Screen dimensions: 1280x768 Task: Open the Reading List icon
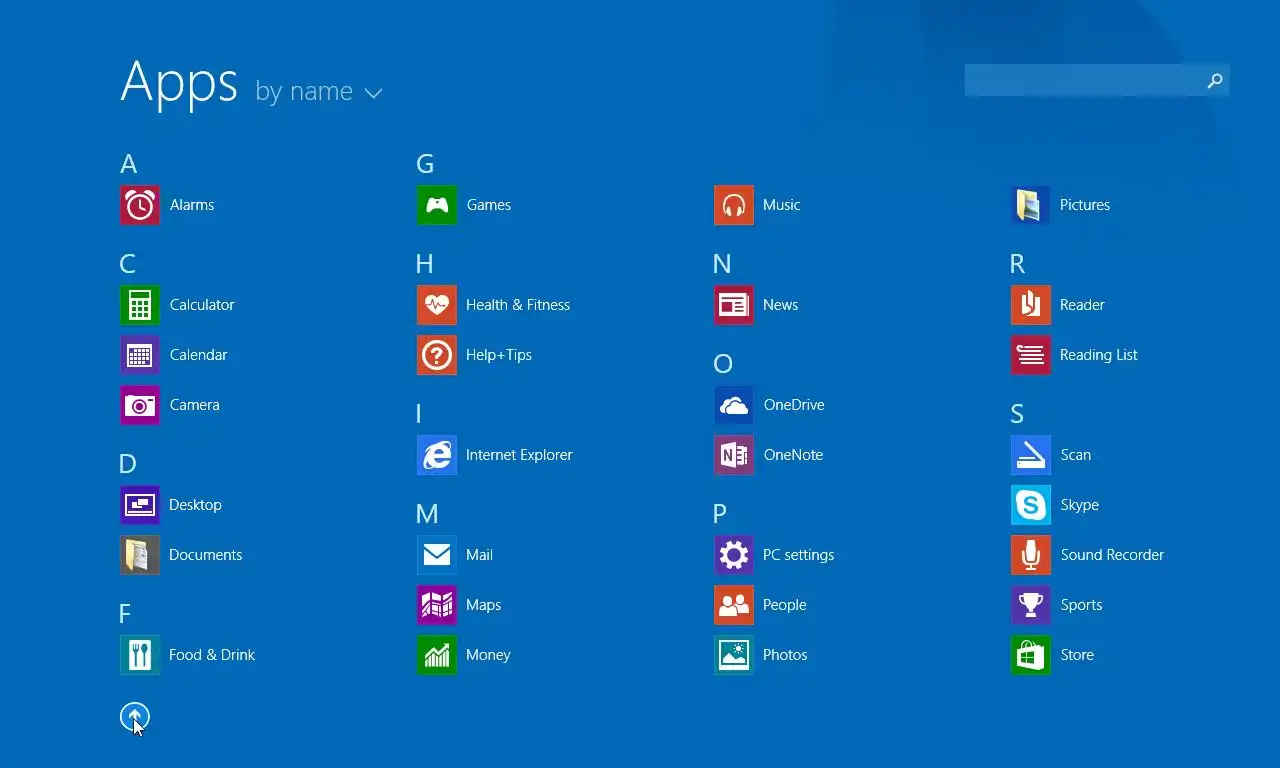[1031, 355]
